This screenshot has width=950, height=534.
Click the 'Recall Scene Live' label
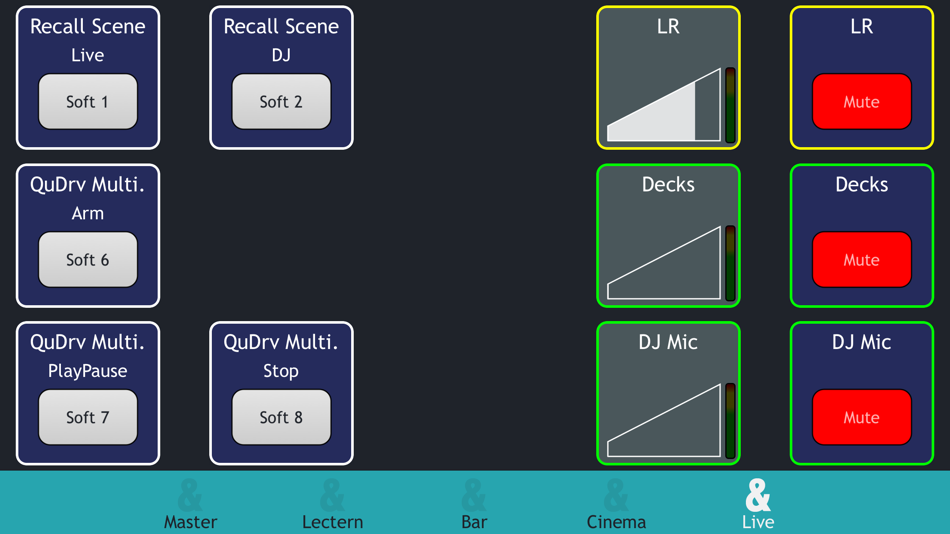click(x=88, y=40)
